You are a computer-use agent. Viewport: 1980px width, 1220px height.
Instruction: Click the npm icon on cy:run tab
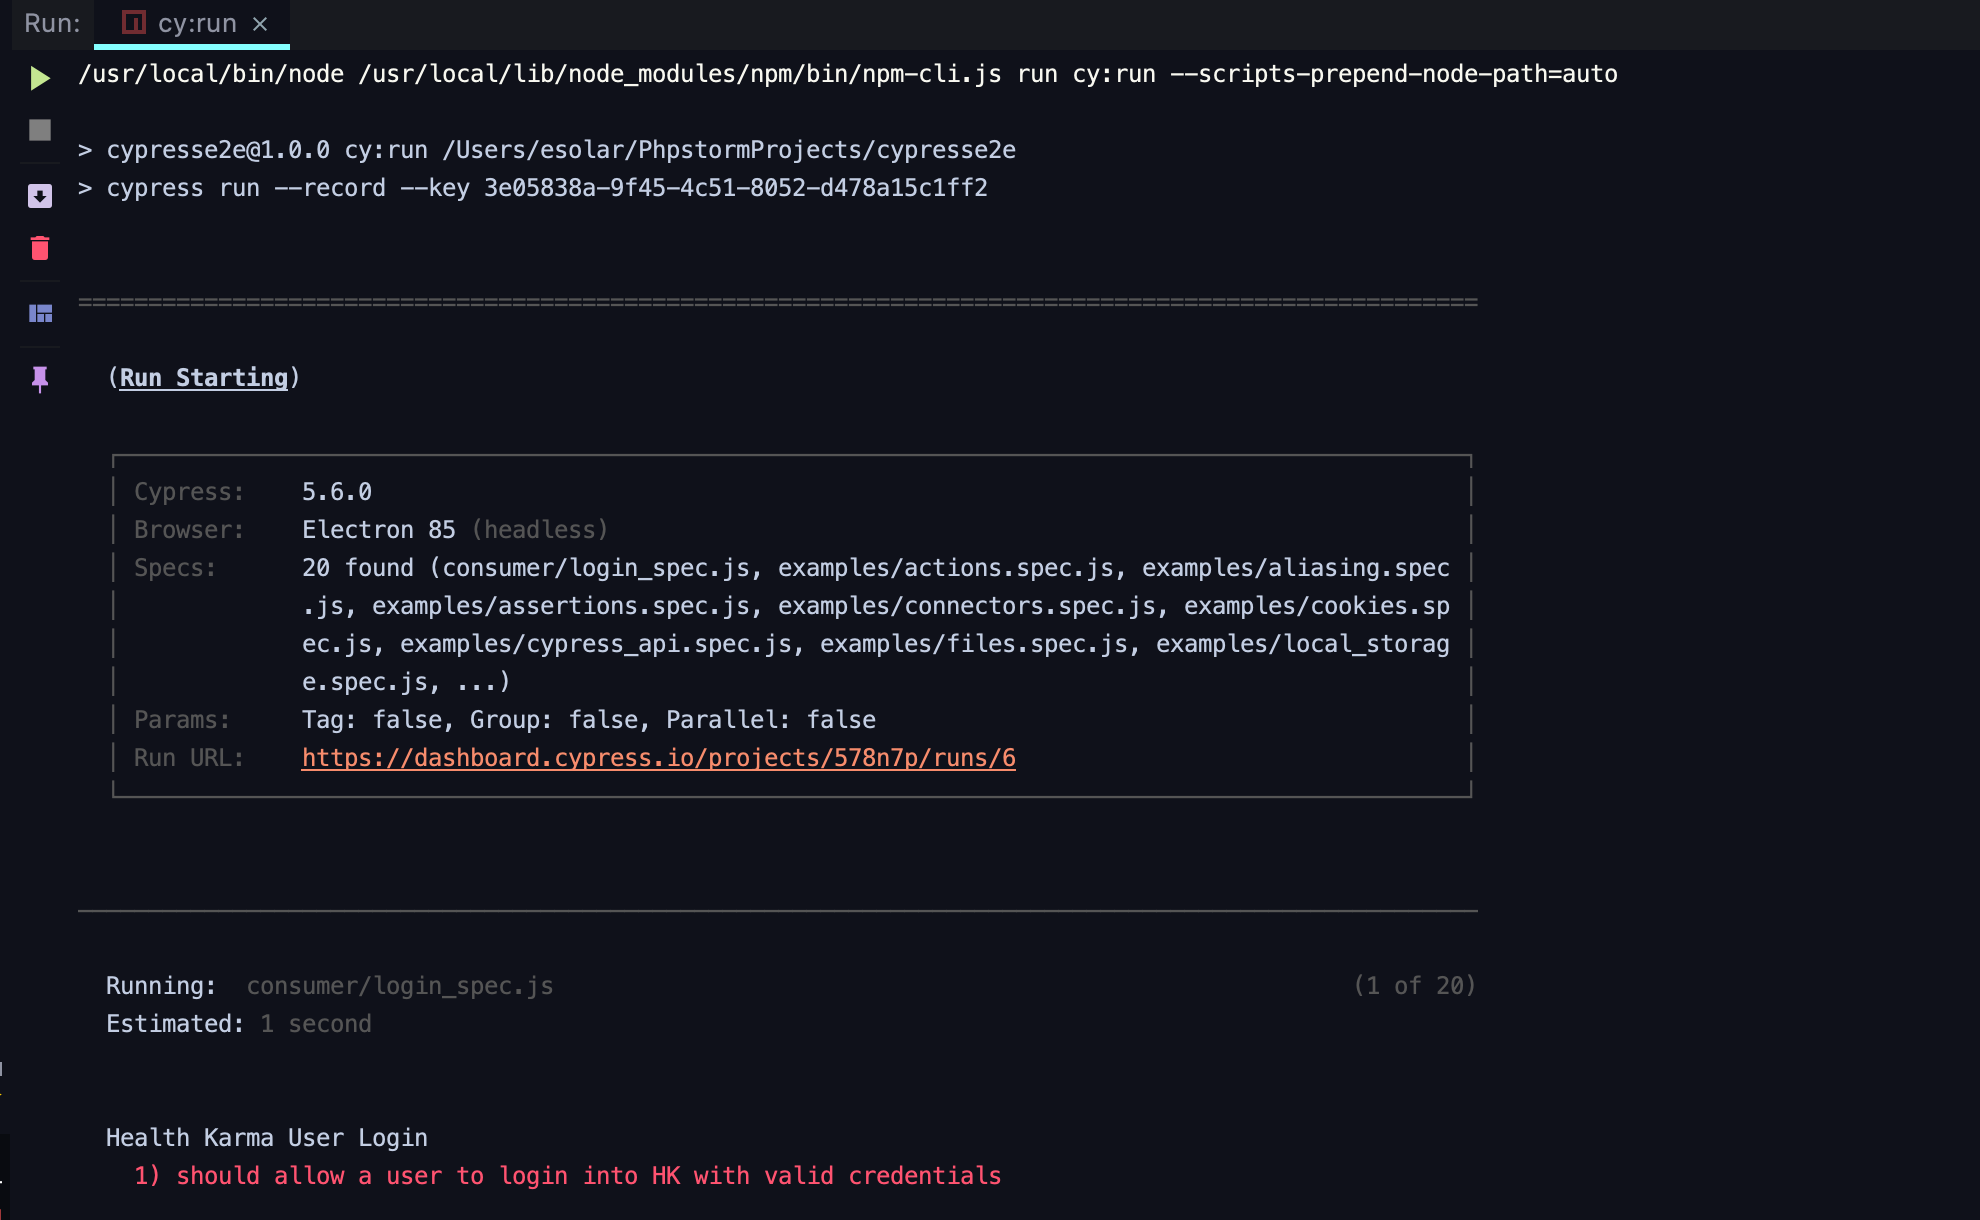coord(134,22)
